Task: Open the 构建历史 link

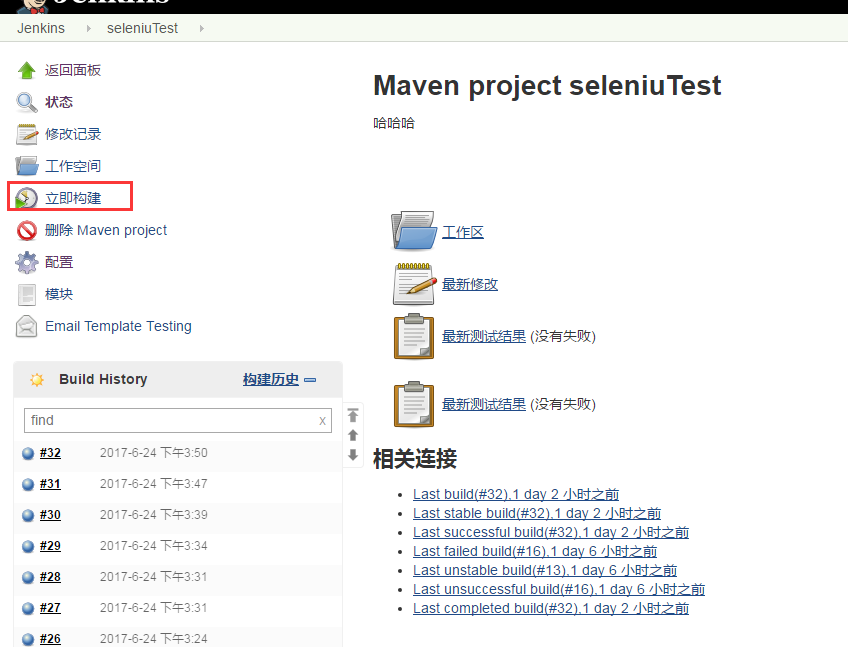Action: 271,379
